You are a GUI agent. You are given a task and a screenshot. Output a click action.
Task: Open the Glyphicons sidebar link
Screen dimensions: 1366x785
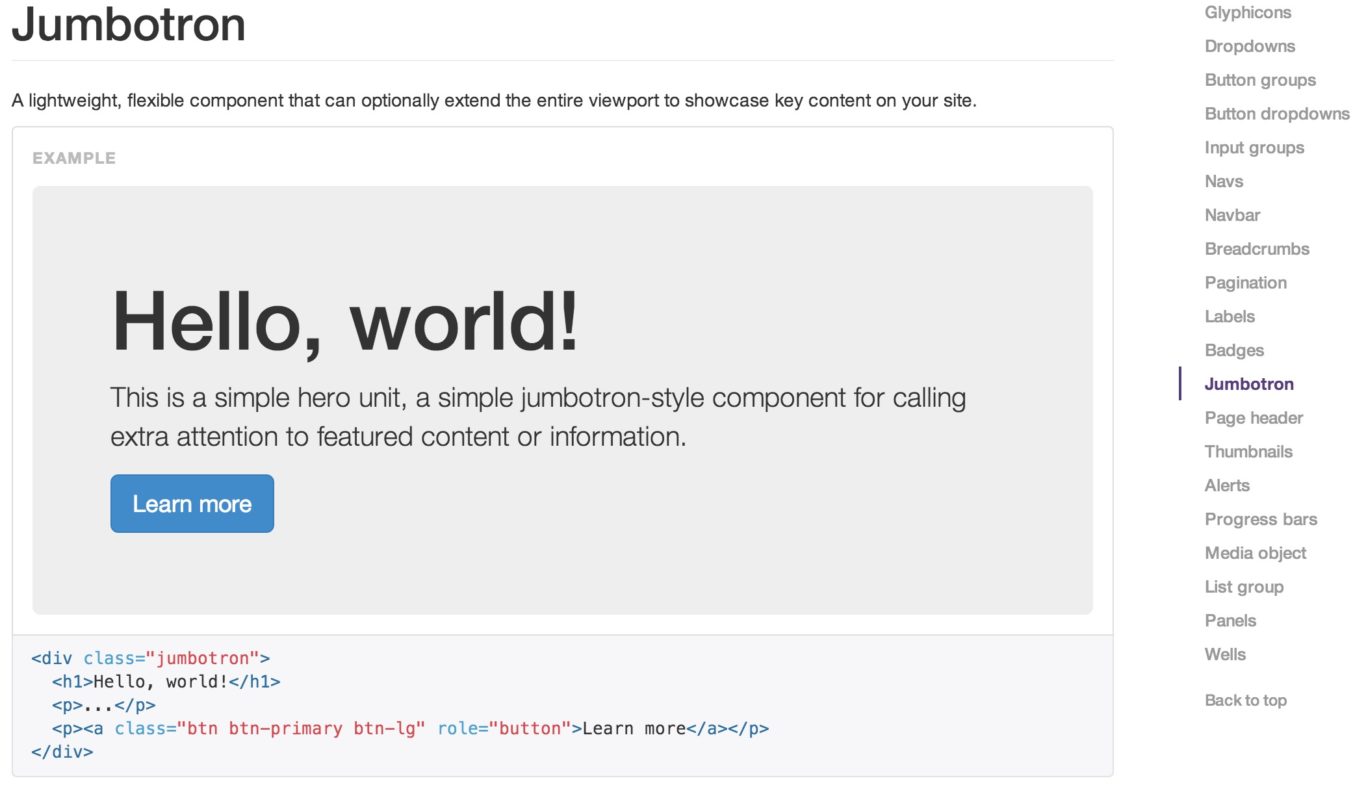[x=1247, y=13]
